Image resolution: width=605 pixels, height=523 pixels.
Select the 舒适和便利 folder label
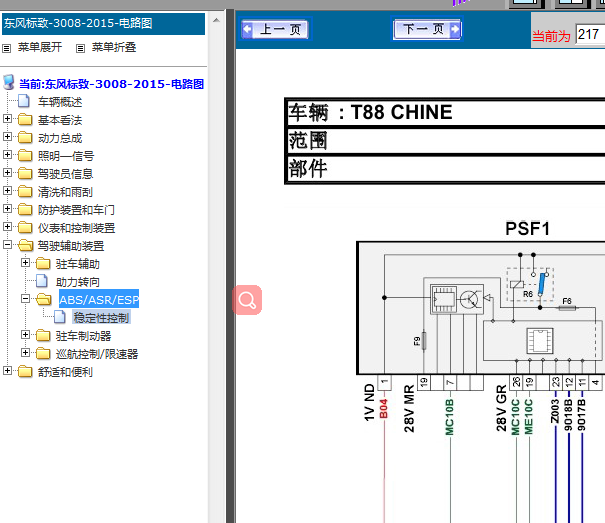(x=65, y=372)
